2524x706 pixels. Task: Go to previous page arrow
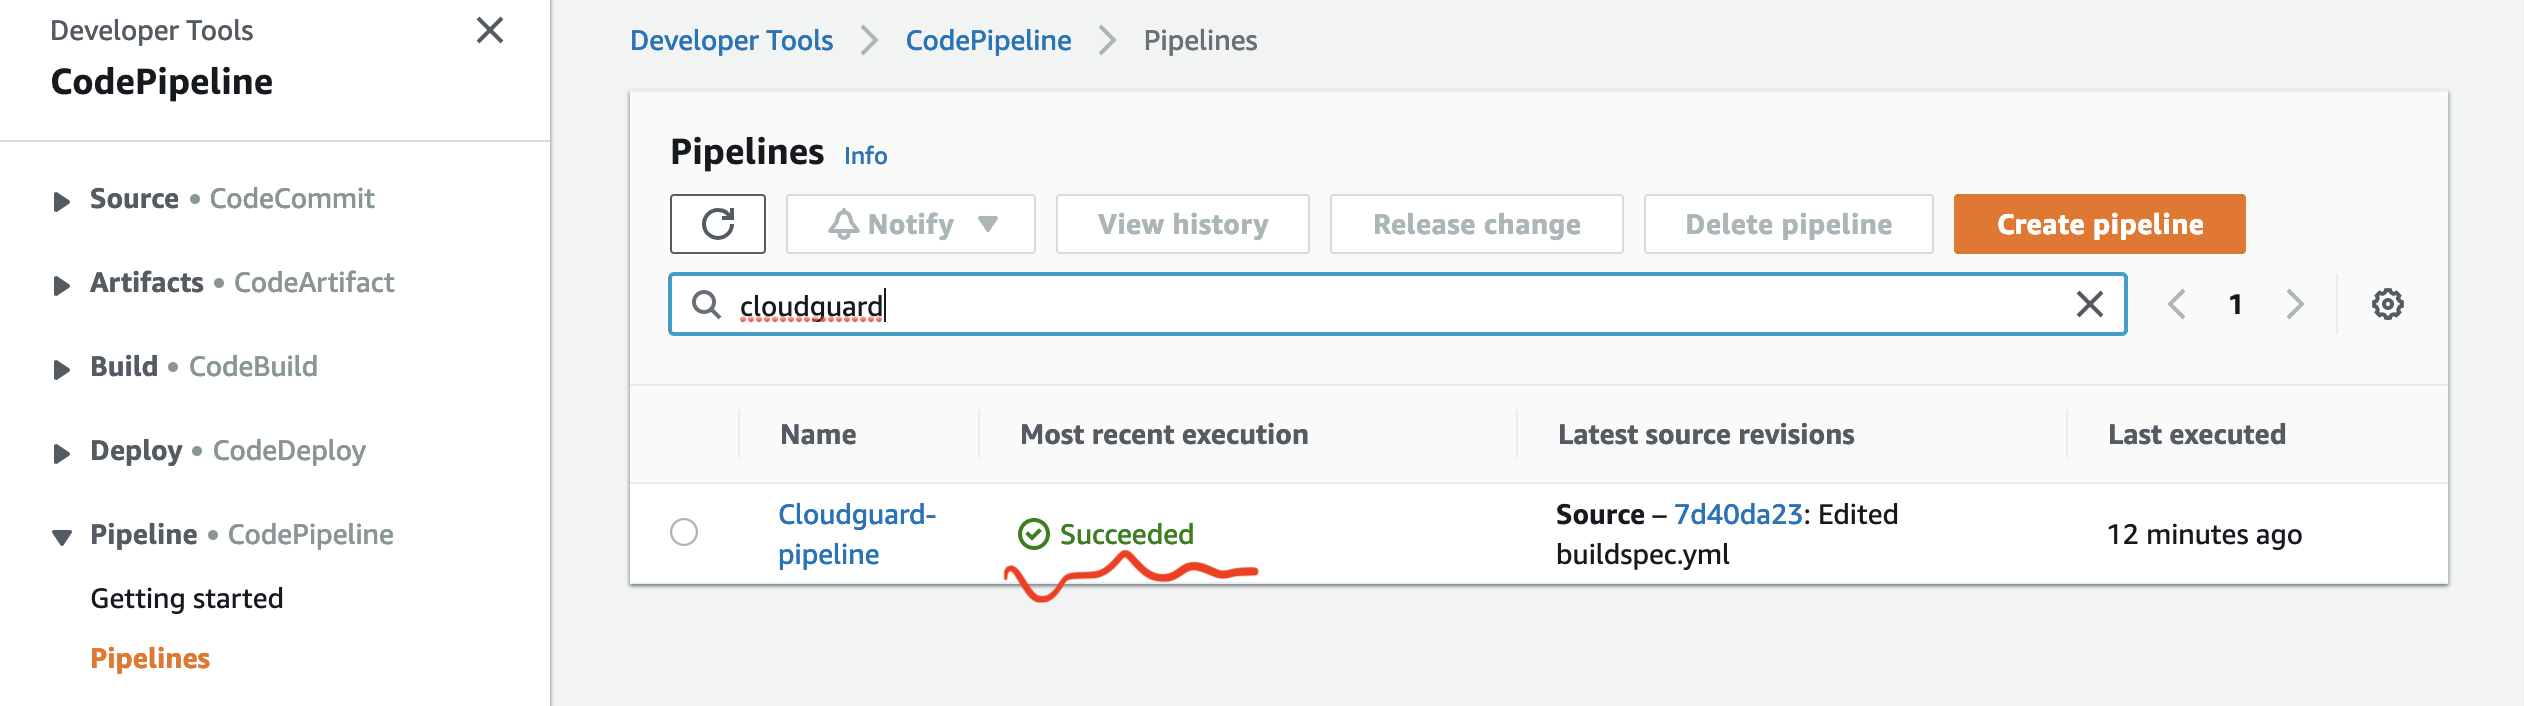pyautogui.click(x=2176, y=304)
